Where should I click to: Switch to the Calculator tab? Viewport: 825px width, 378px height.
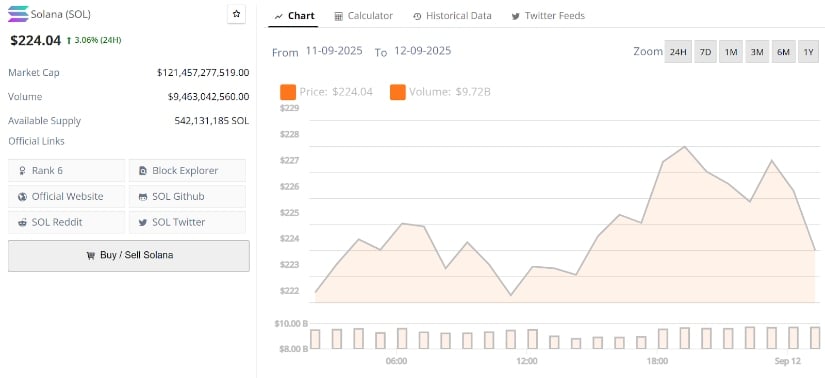[x=364, y=16]
